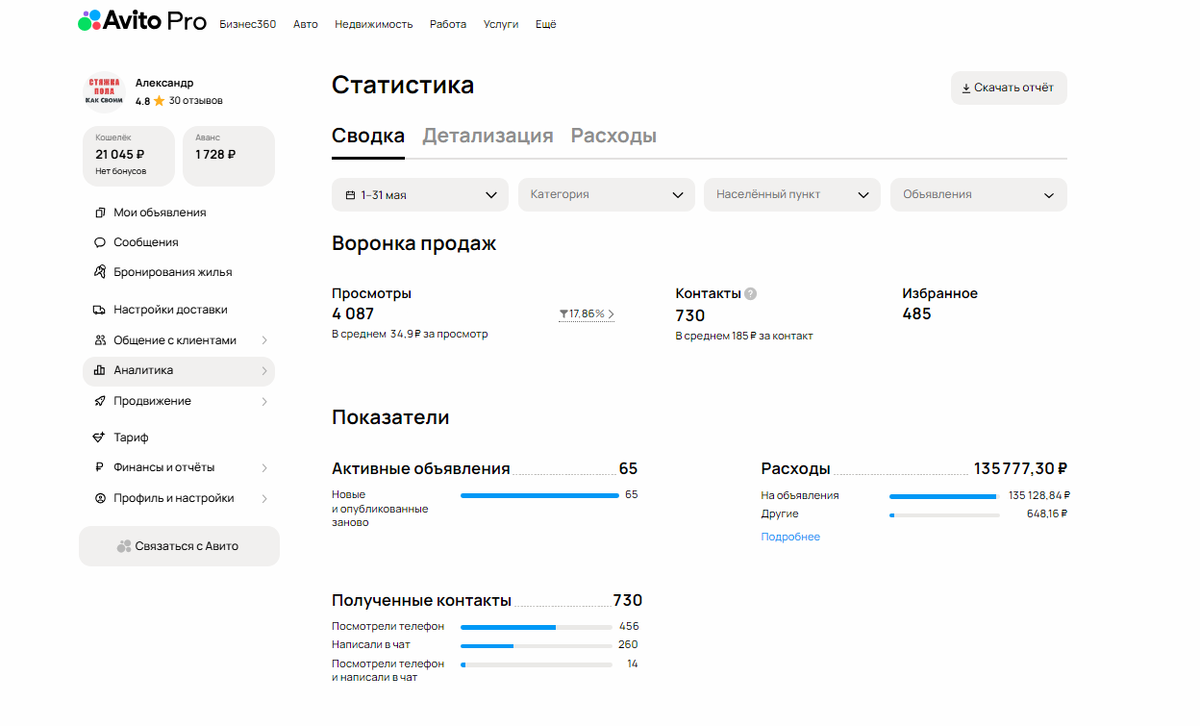The width and height of the screenshot is (1200, 726).
Task: Click the Мои объявления sidebar icon
Action: [x=99, y=213]
